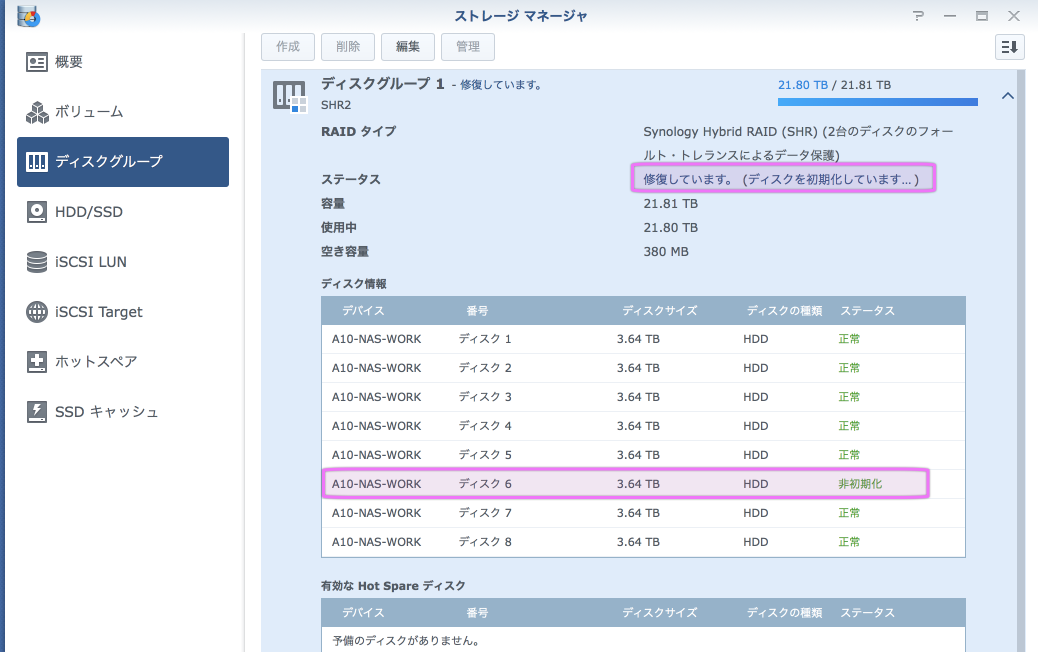Click the ホットスペア plus icon

click(37, 362)
